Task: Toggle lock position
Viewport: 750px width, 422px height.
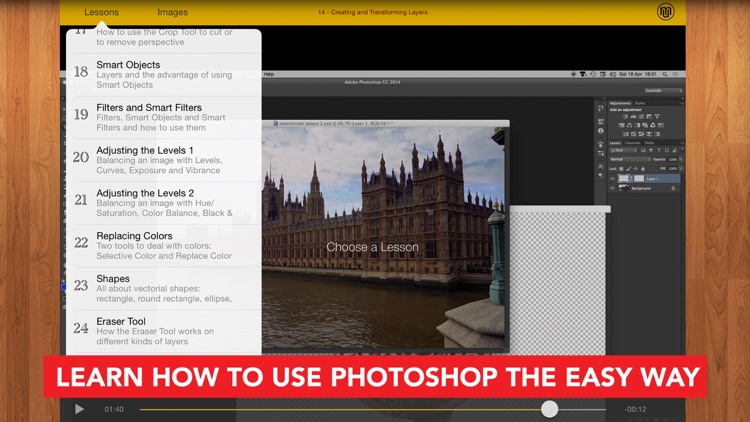Action: (636, 169)
